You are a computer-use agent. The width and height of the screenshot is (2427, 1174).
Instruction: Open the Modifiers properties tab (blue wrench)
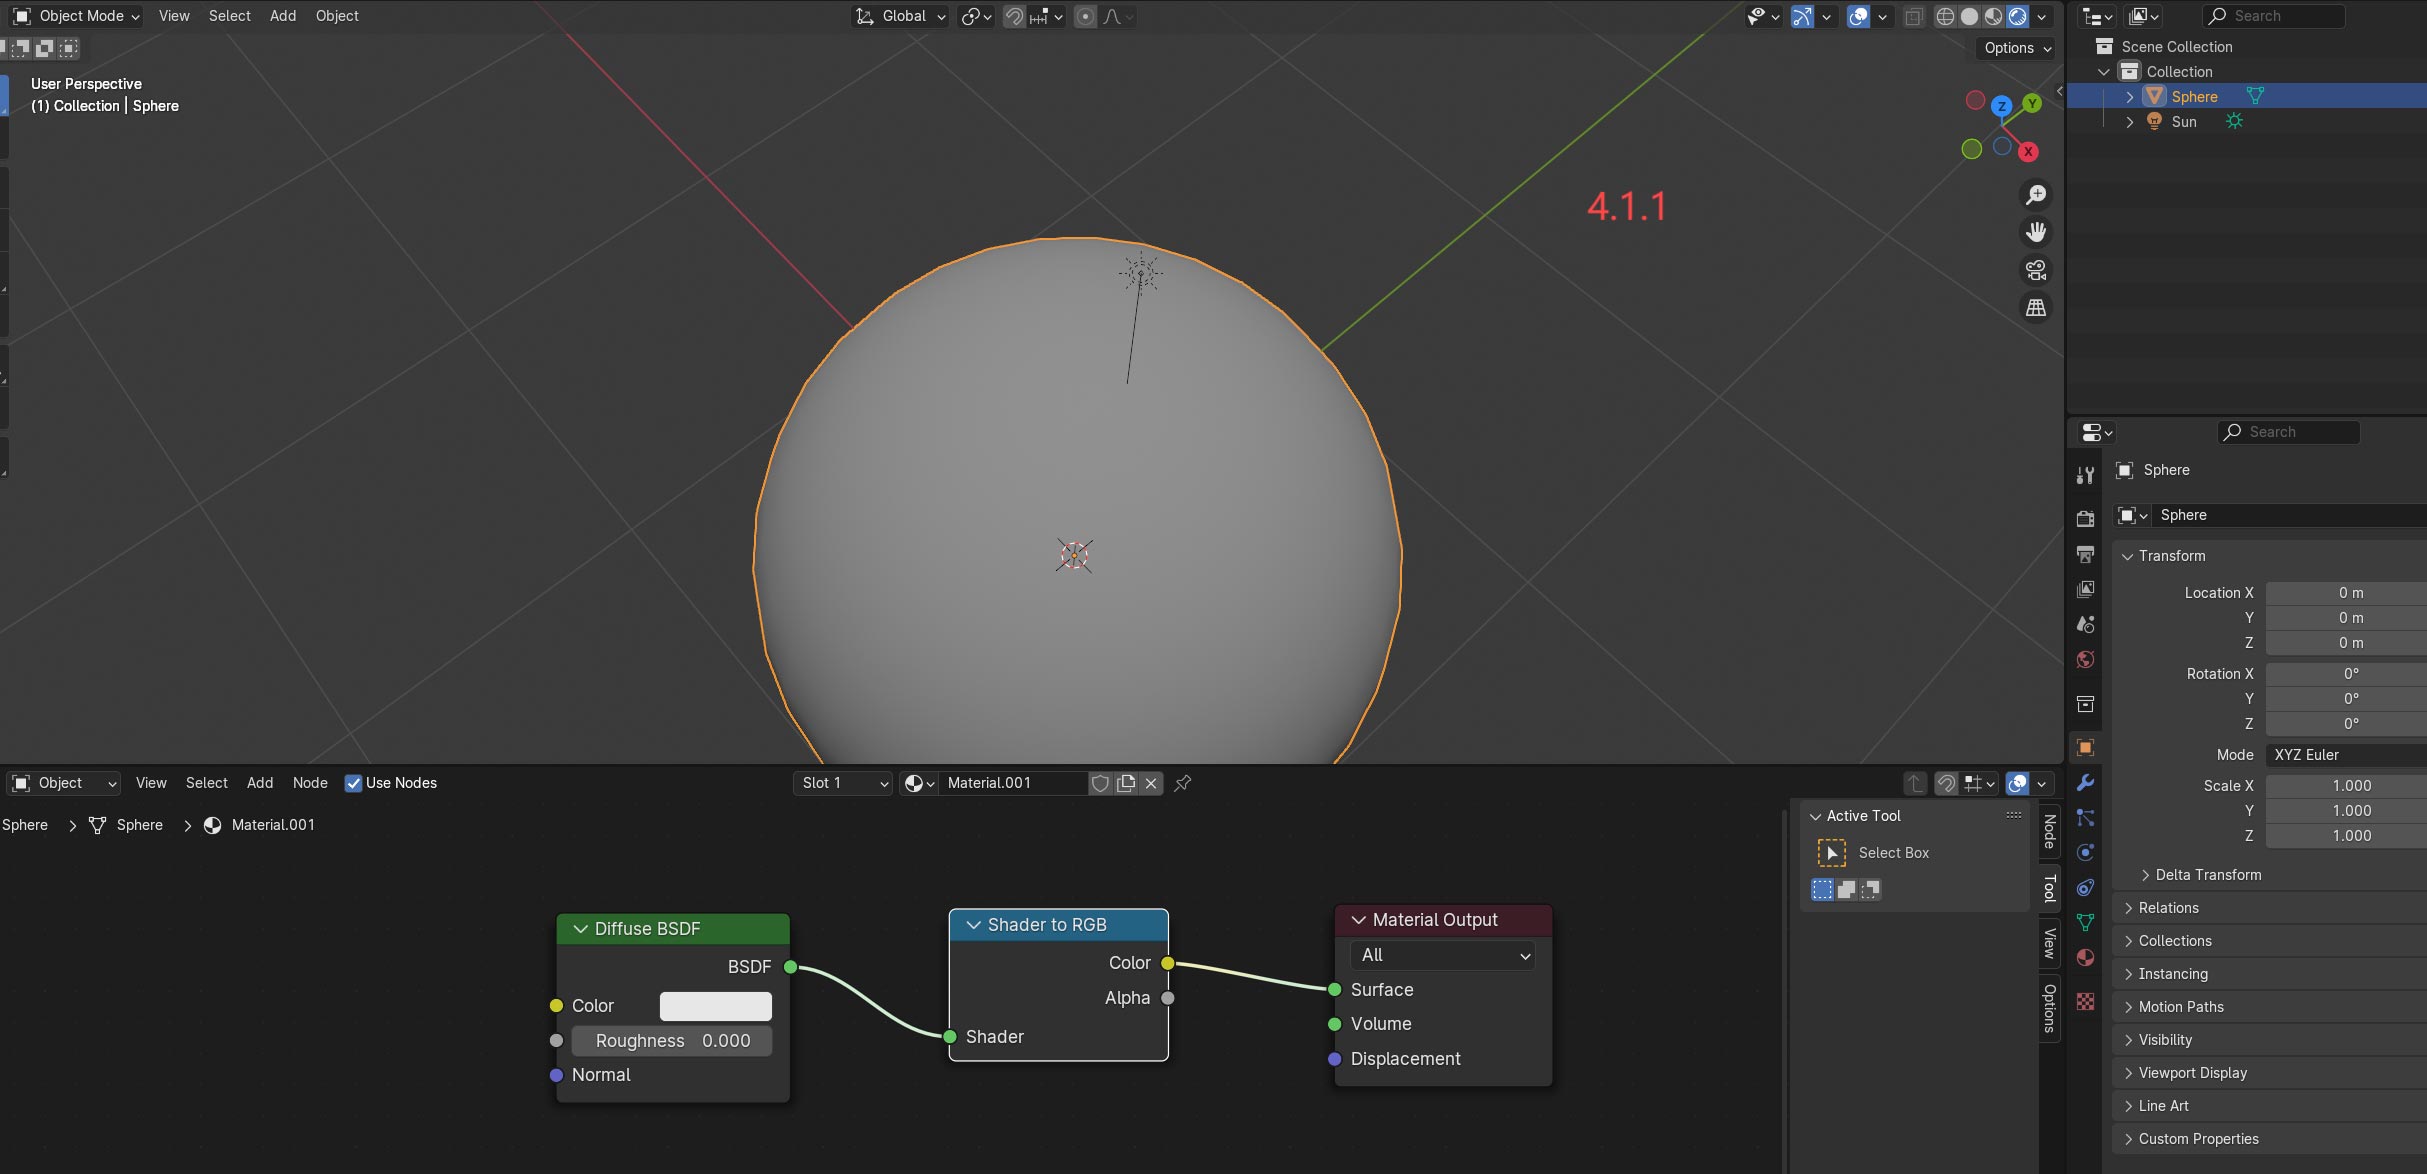click(2085, 782)
